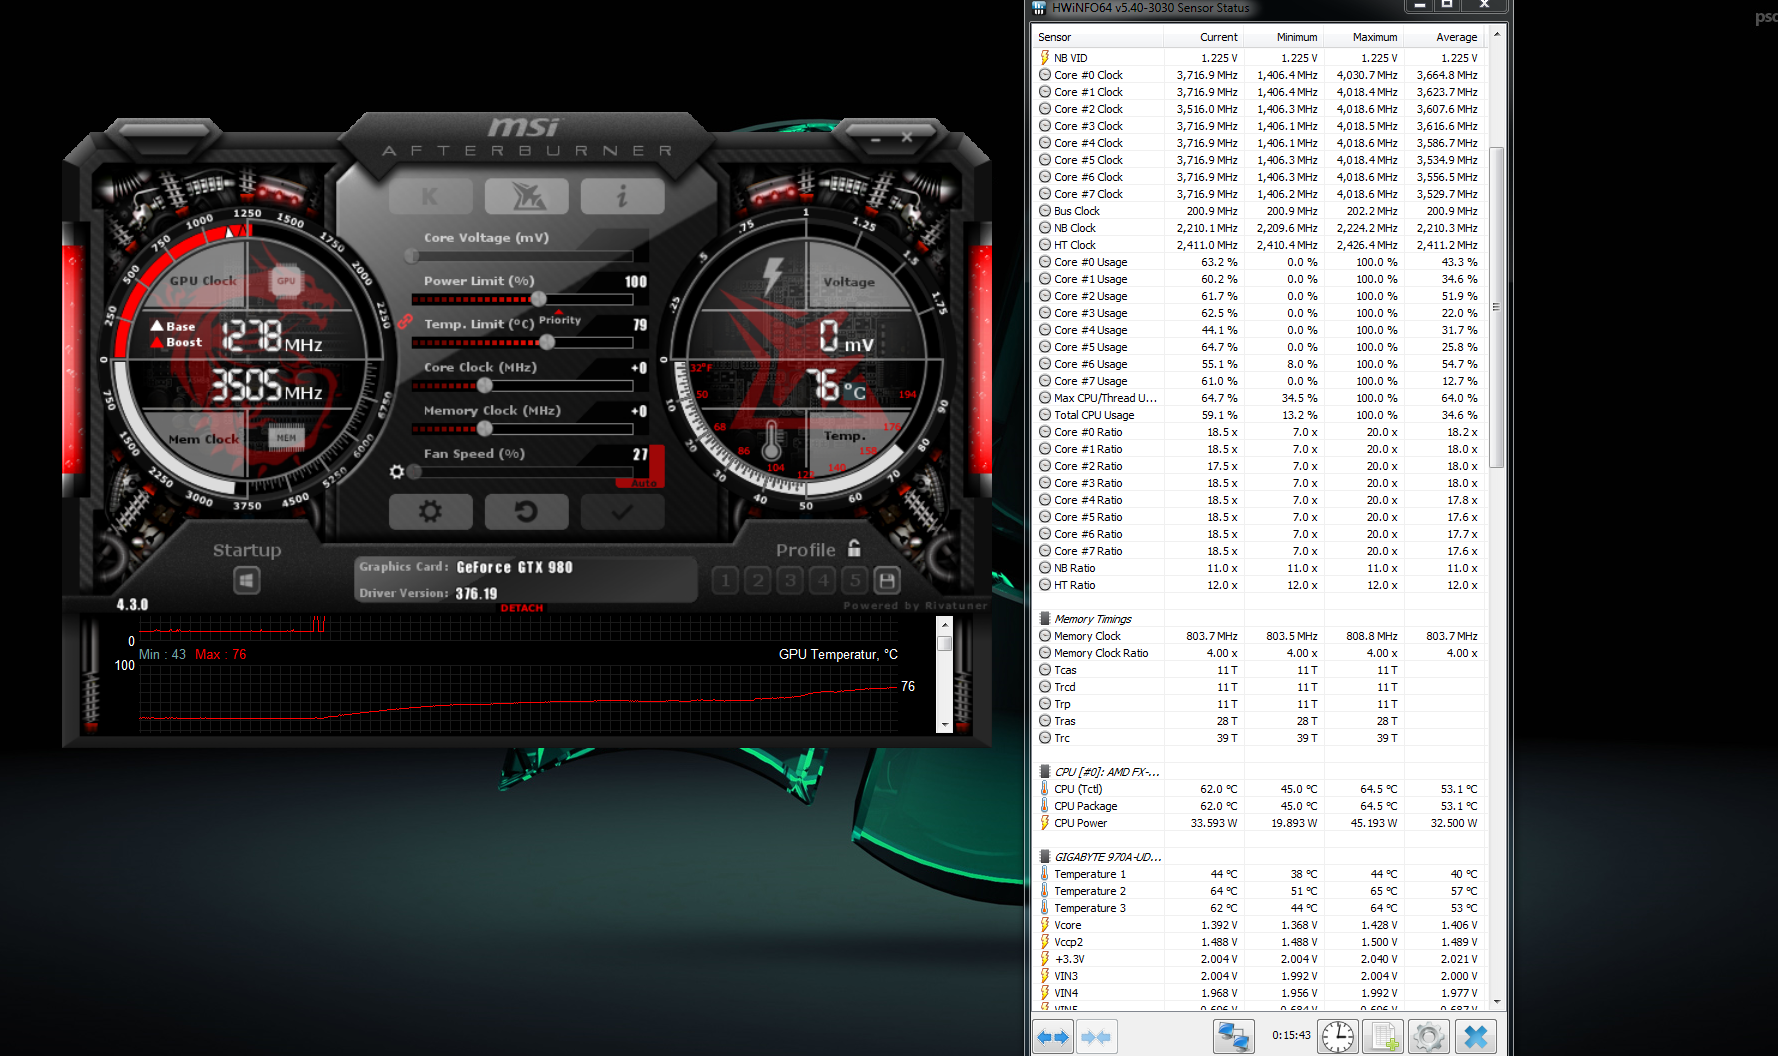Viewport: 1778px width, 1056px height.
Task: Detach the Afterburner monitoring graph
Action: coord(522,608)
